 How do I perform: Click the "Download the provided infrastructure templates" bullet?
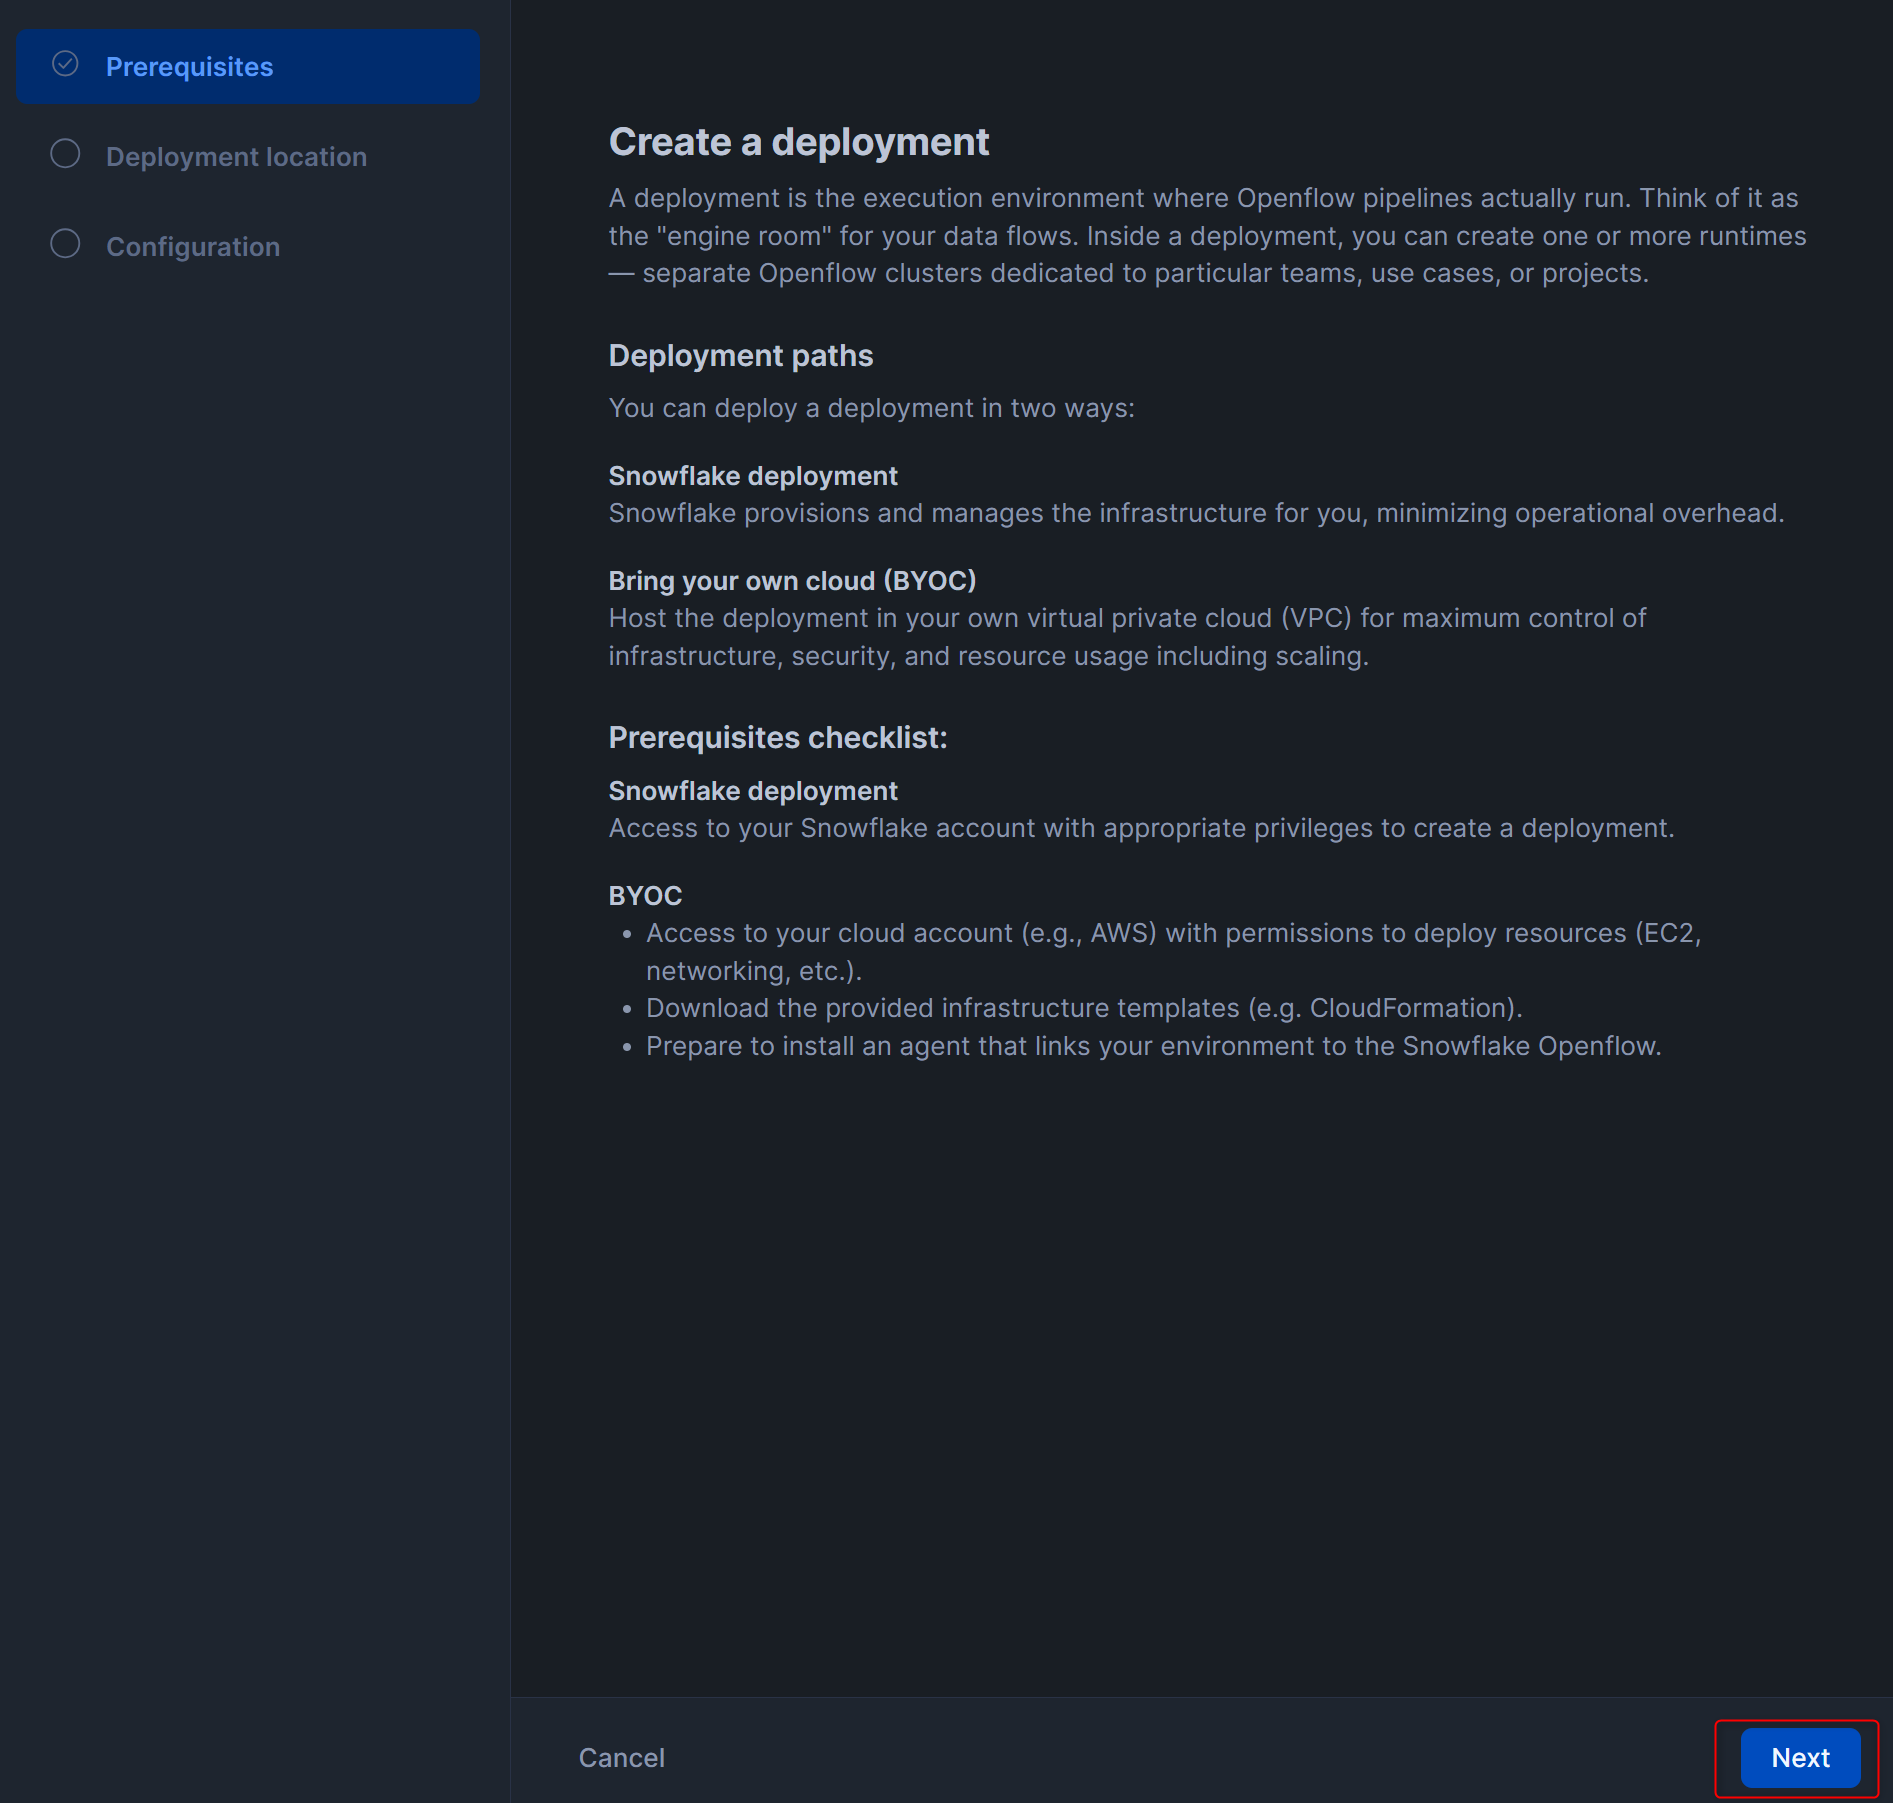(x=1084, y=1008)
